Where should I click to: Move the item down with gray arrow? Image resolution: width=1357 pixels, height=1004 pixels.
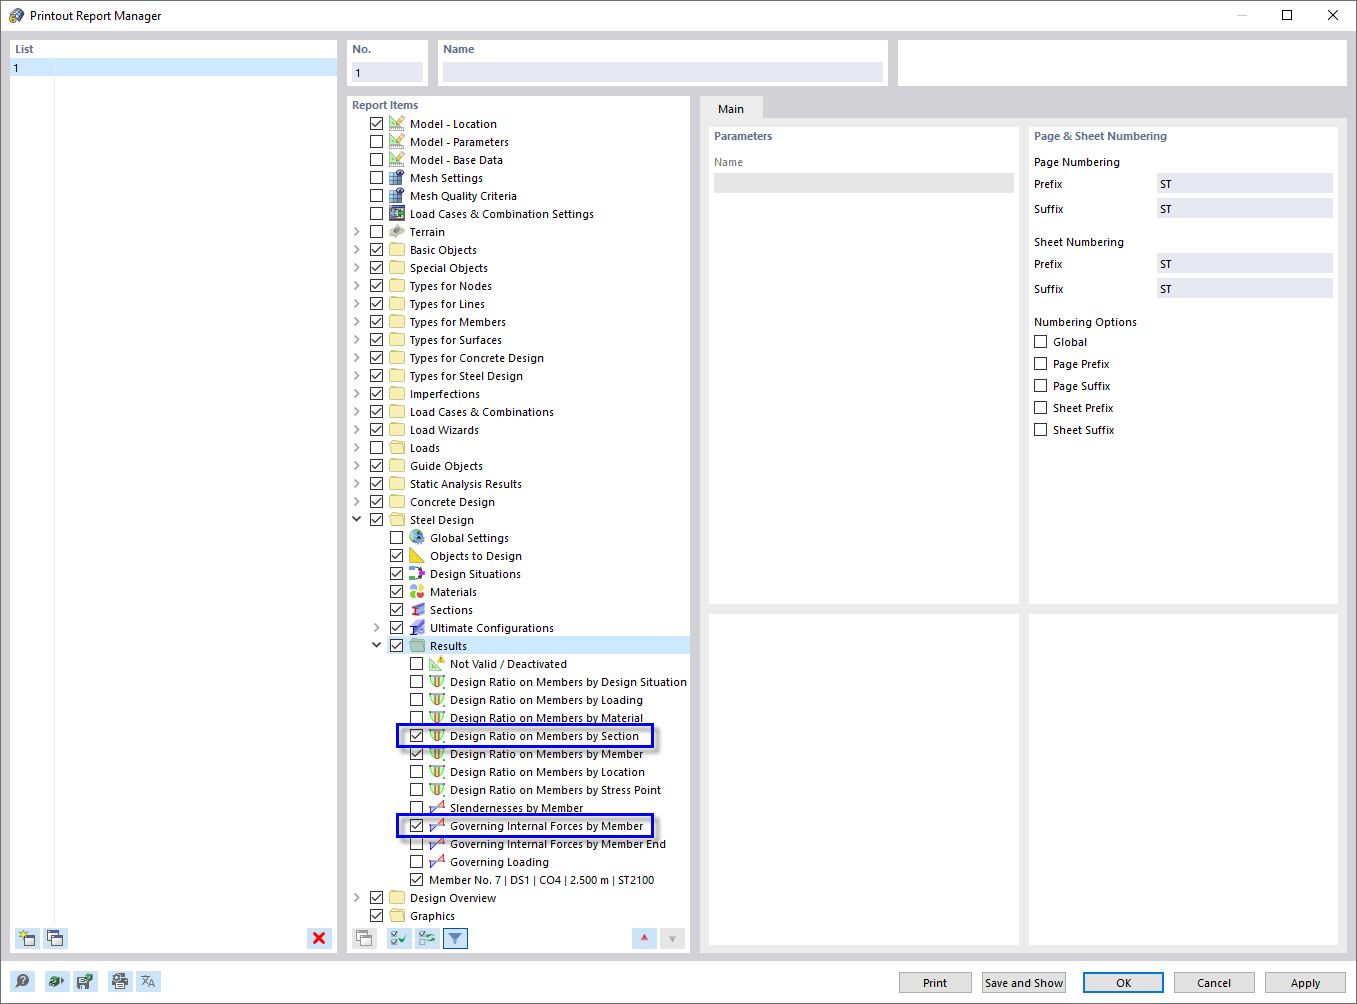(672, 938)
